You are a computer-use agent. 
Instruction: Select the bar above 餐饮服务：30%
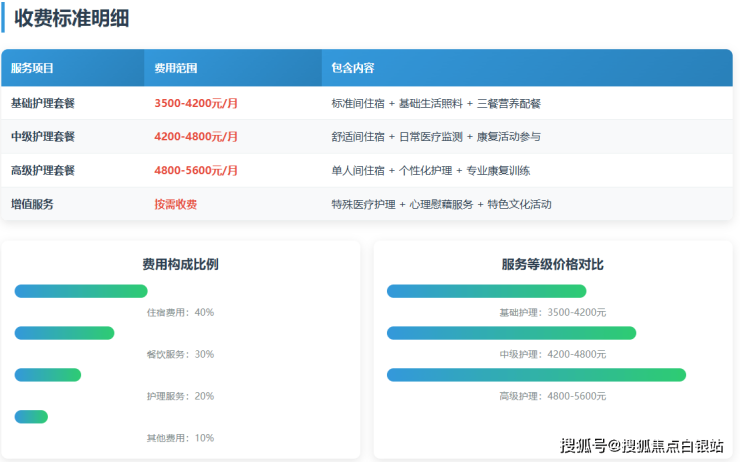tap(65, 333)
